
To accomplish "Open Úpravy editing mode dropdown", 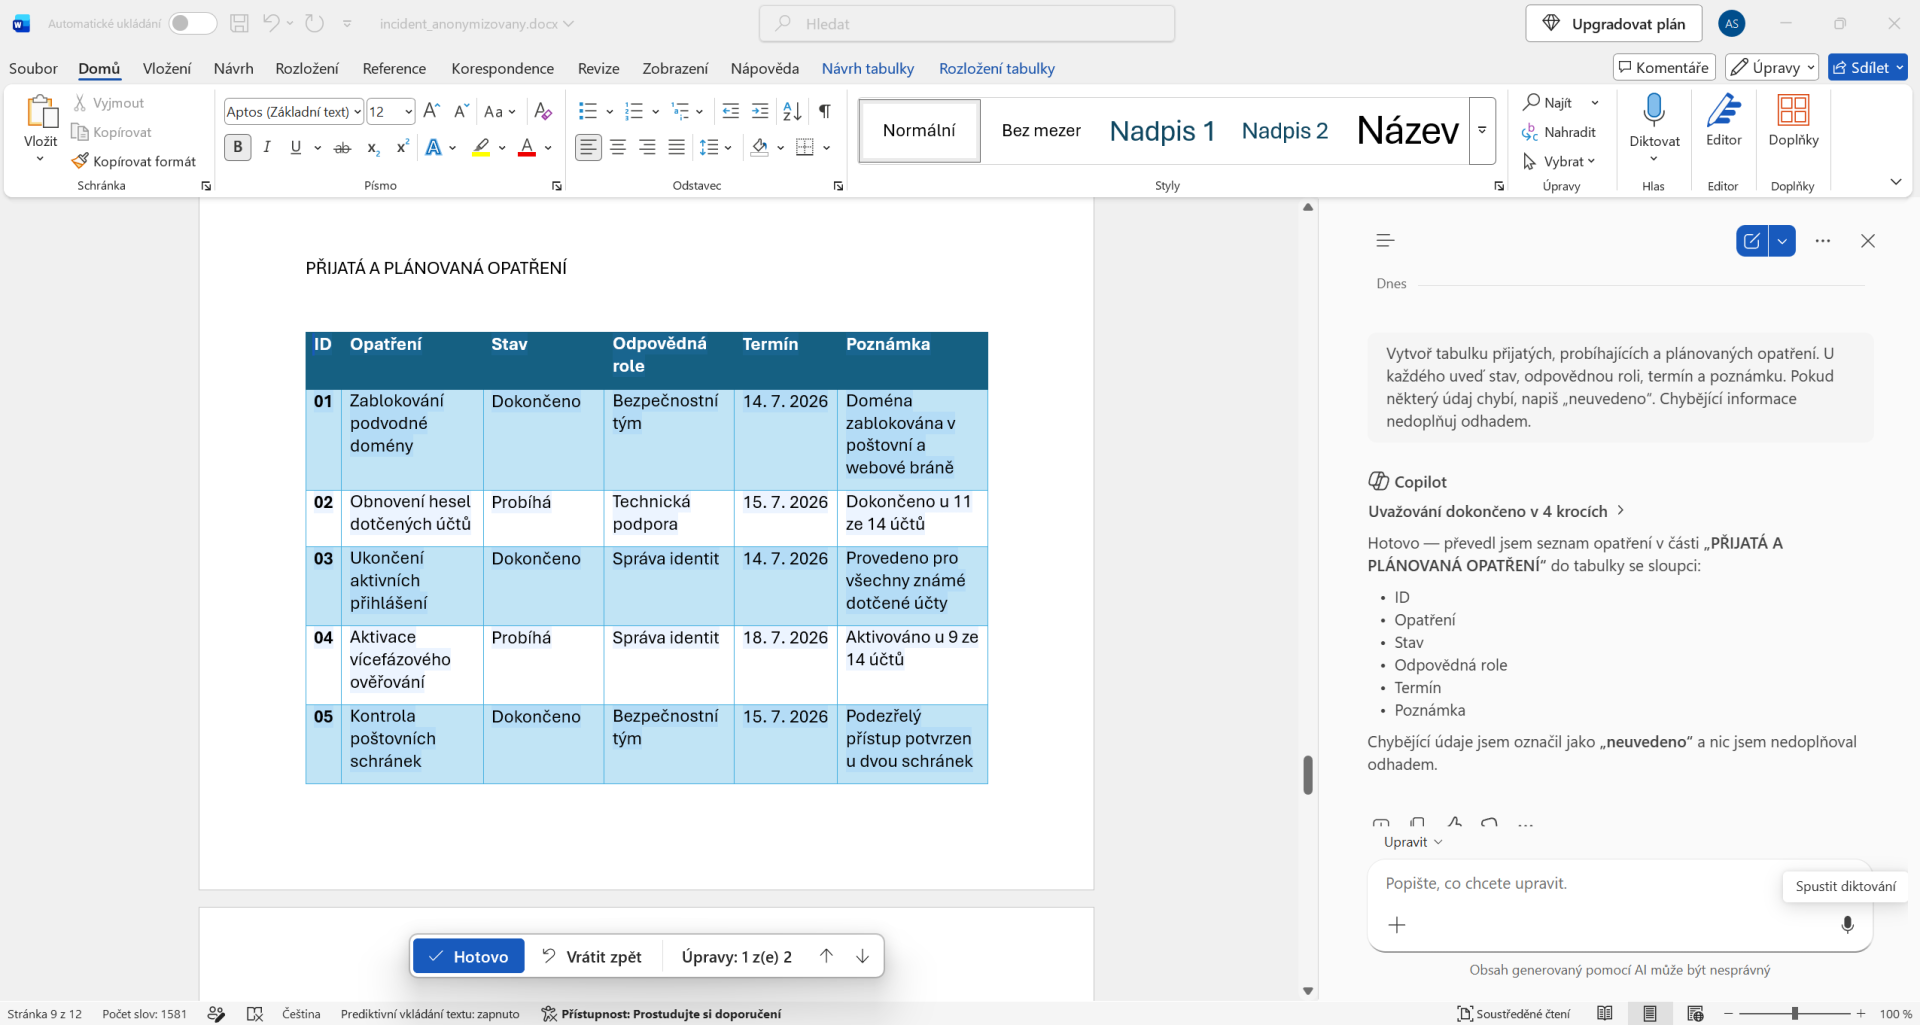I will [1772, 67].
